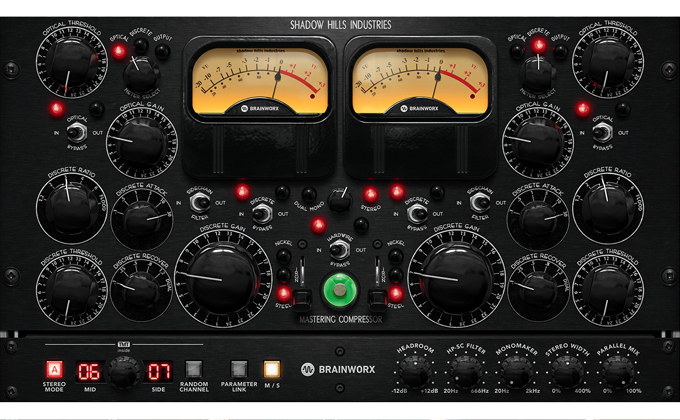This screenshot has width=680, height=420.
Task: Click the left channel Optical Gain knob
Action: 142,142
